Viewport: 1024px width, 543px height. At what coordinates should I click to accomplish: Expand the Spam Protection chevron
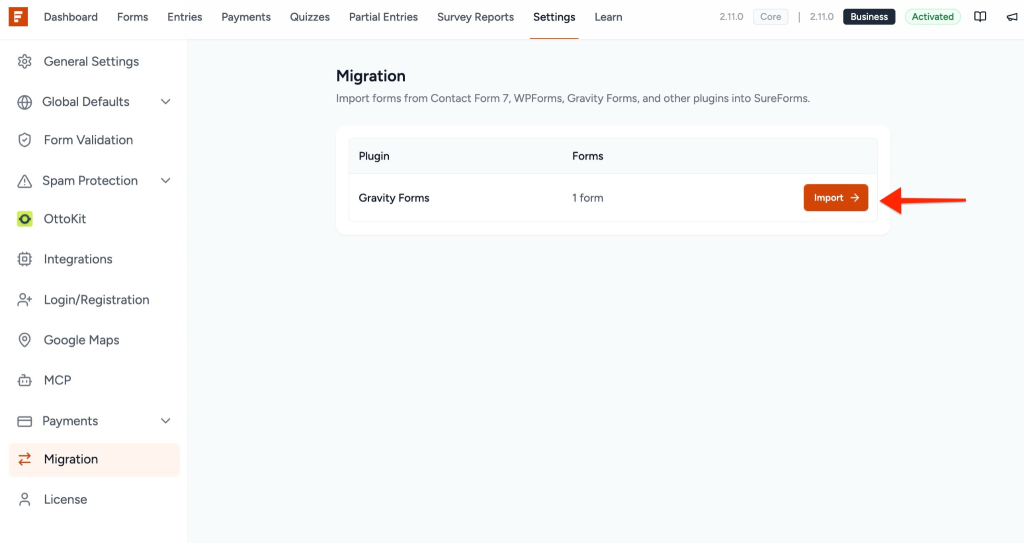point(166,181)
